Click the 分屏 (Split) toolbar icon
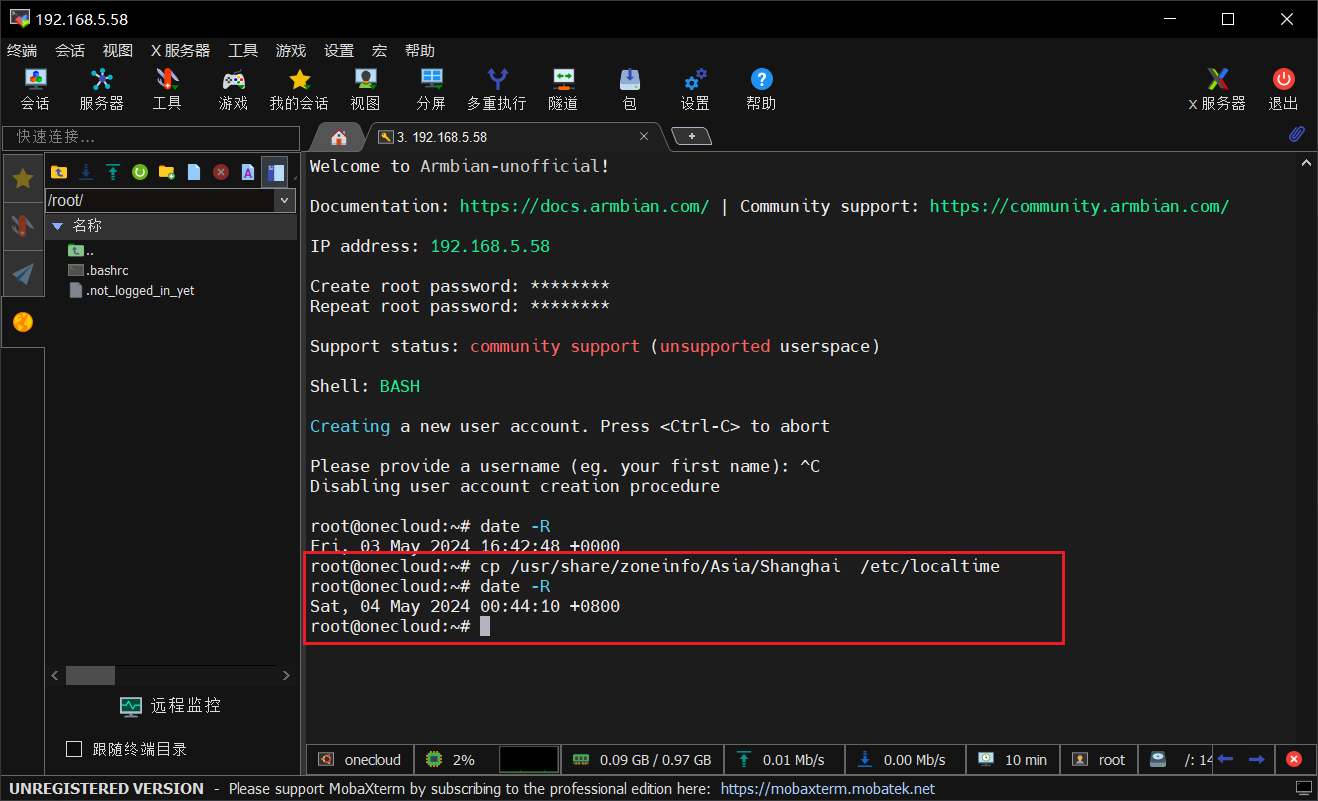1318x801 pixels. (x=431, y=89)
